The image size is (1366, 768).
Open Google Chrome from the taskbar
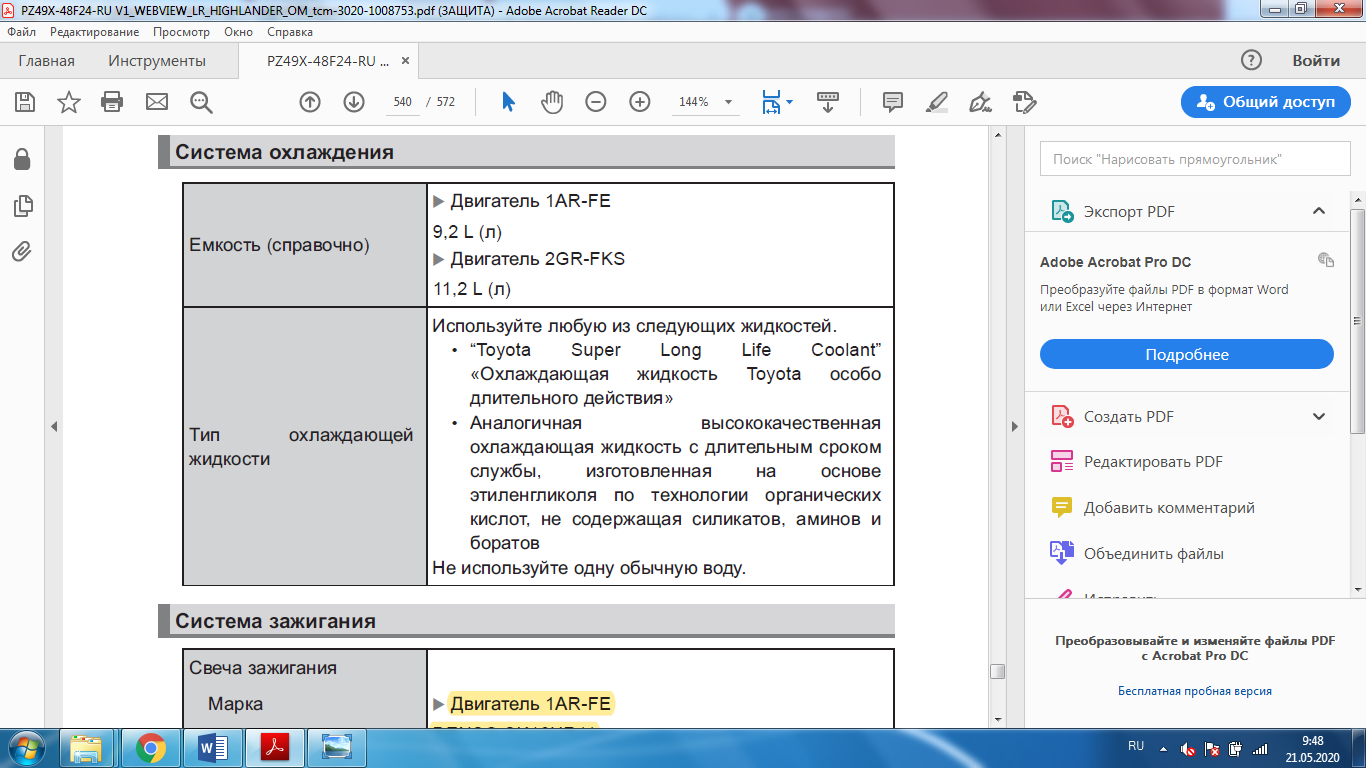click(x=151, y=748)
